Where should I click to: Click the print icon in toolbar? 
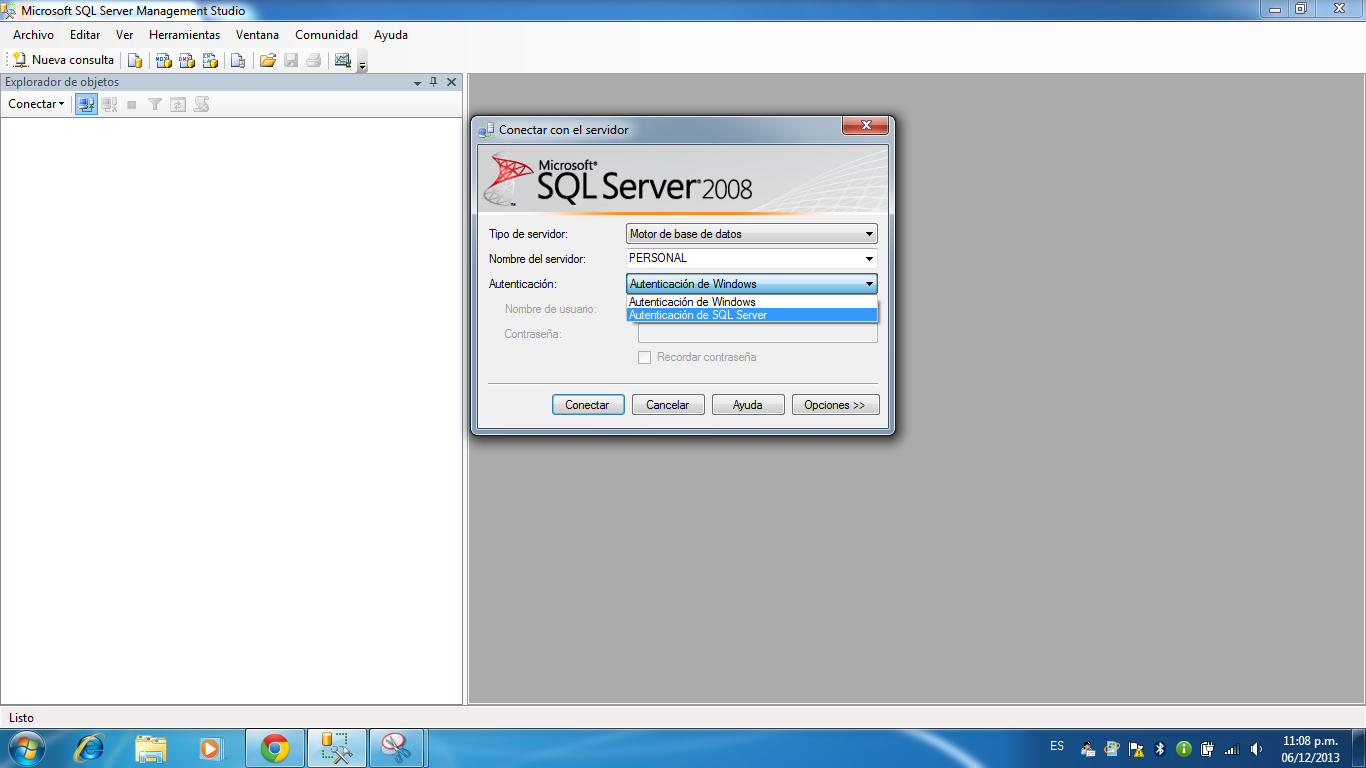tap(314, 60)
